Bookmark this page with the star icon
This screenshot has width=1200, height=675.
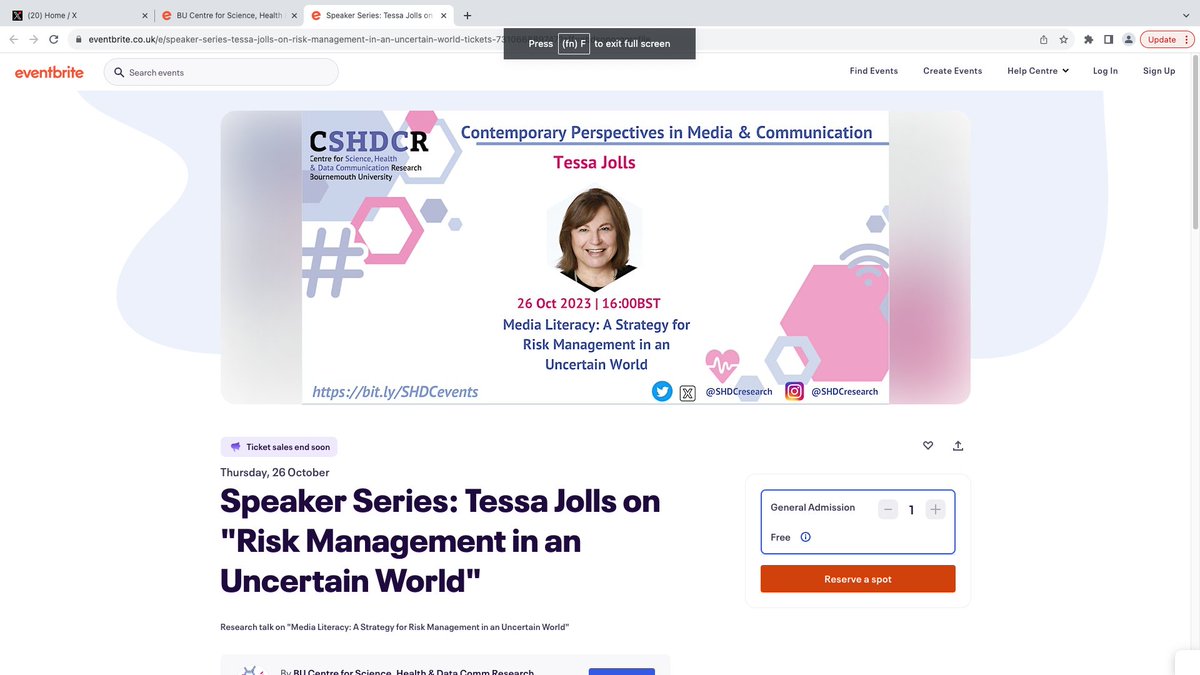coord(1064,39)
